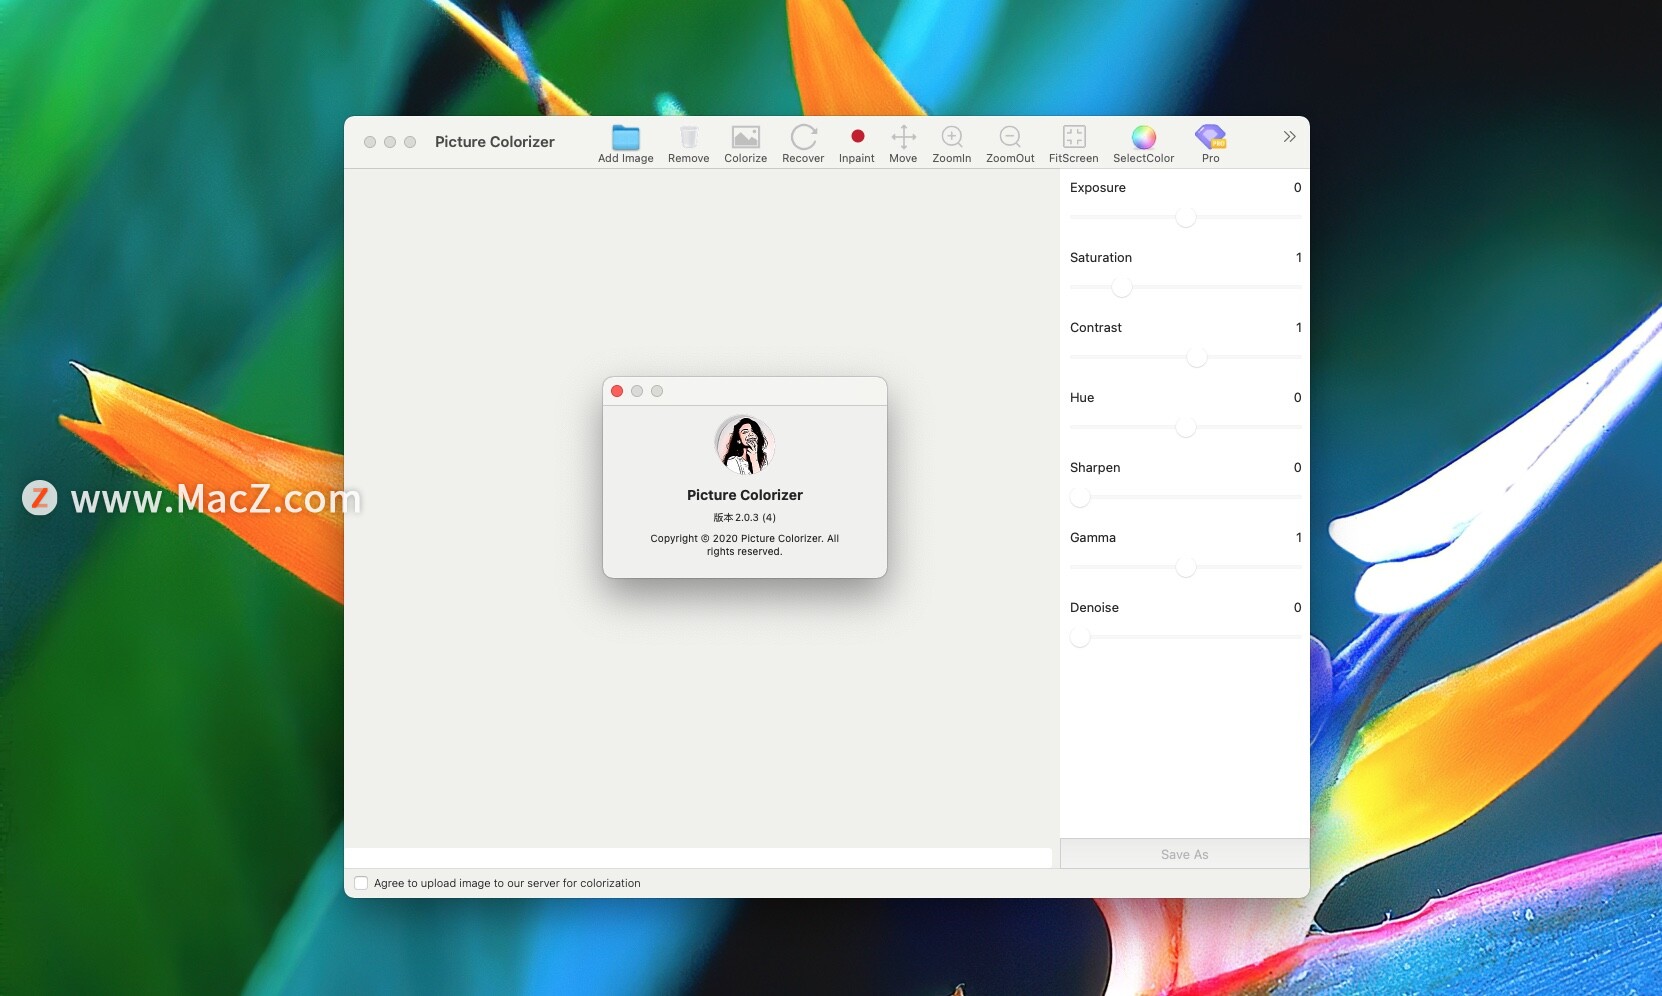Click the Denoise value 0

coord(1298,607)
